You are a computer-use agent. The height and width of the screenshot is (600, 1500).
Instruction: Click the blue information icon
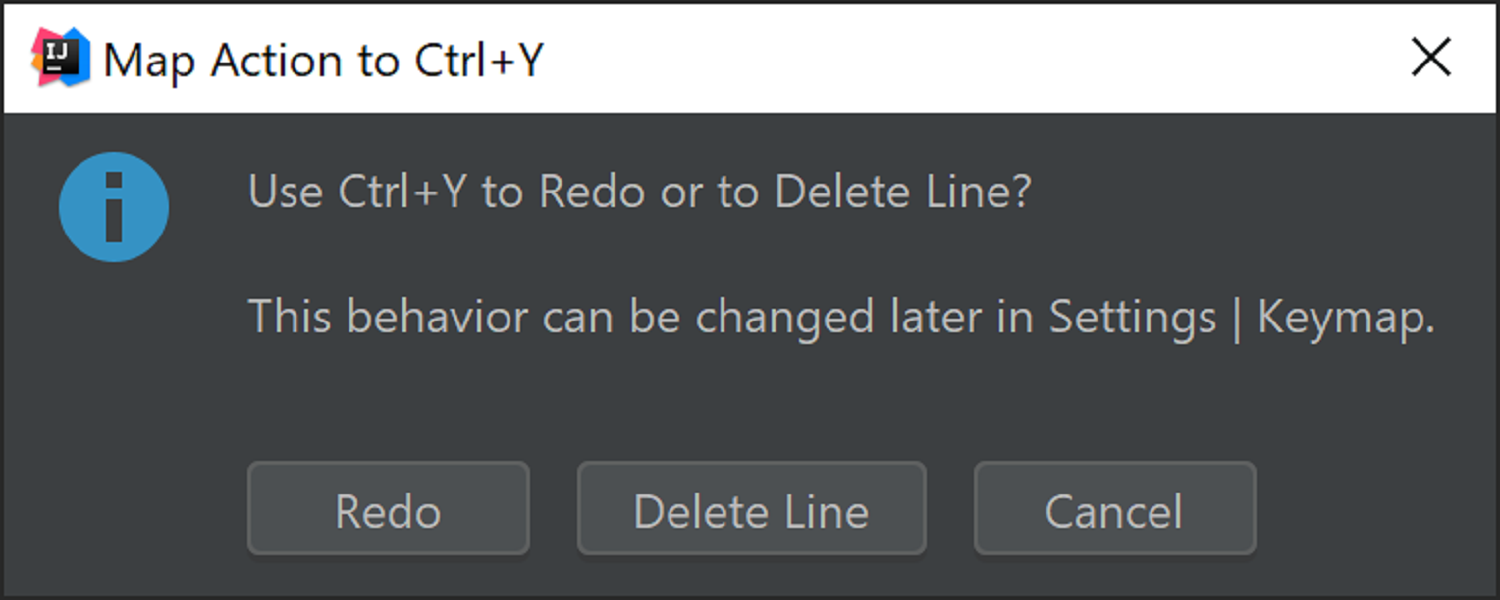[114, 207]
